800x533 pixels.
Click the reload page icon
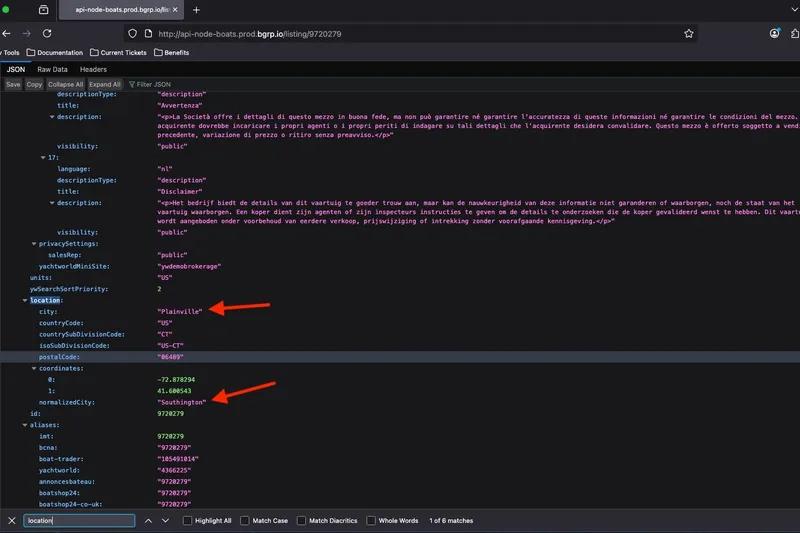click(49, 33)
